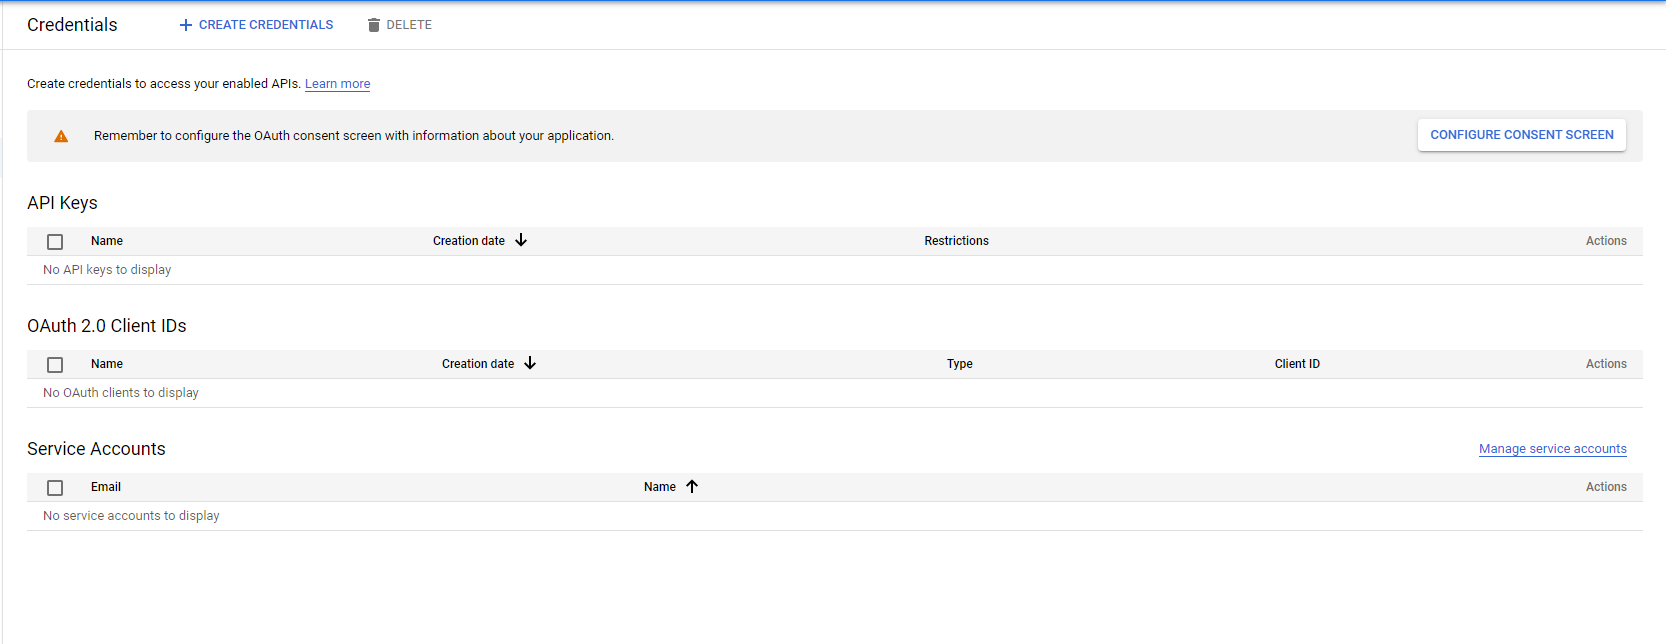The width and height of the screenshot is (1666, 644).
Task: Click the plus icon beside Create Credentials
Action: (x=185, y=25)
